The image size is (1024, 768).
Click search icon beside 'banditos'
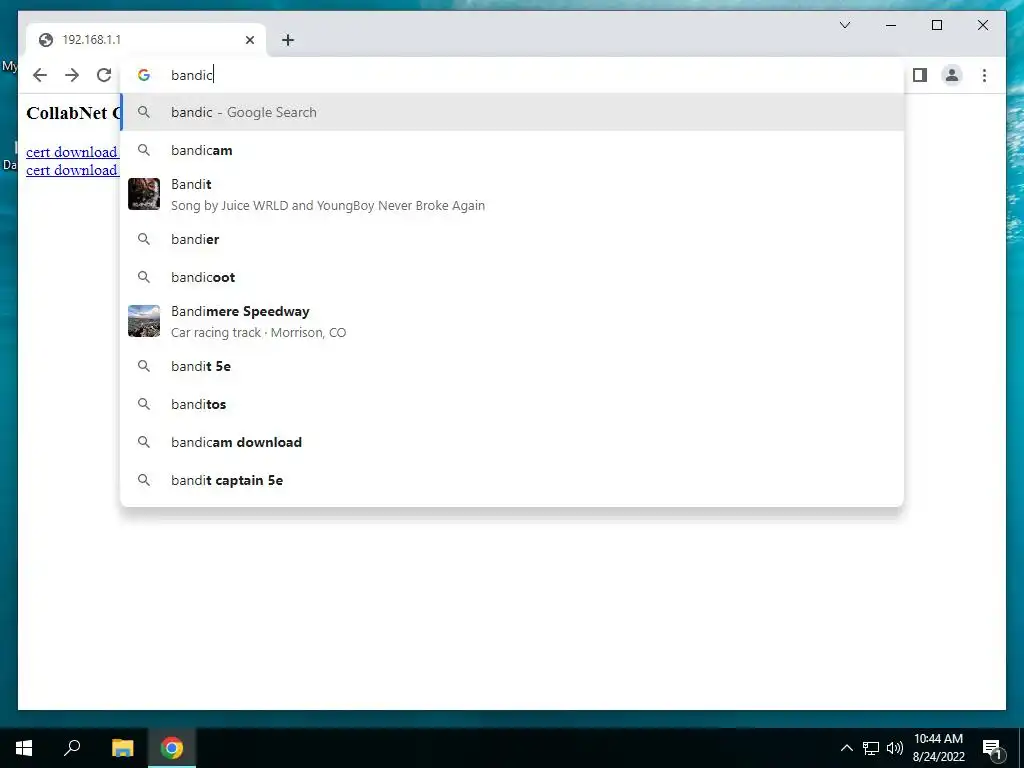coord(144,404)
